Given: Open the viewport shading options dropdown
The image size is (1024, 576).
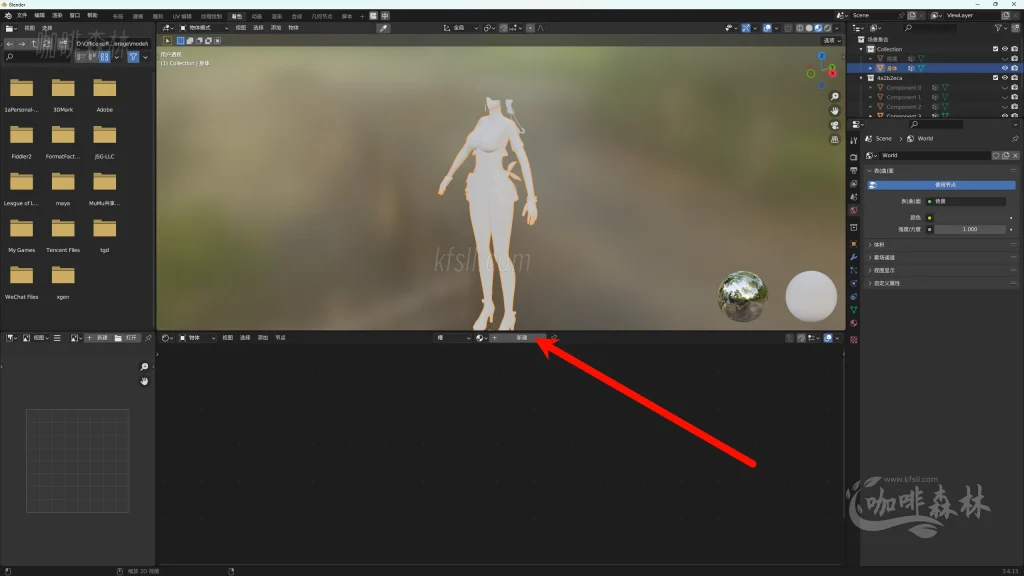Looking at the screenshot, I should point(837,28).
